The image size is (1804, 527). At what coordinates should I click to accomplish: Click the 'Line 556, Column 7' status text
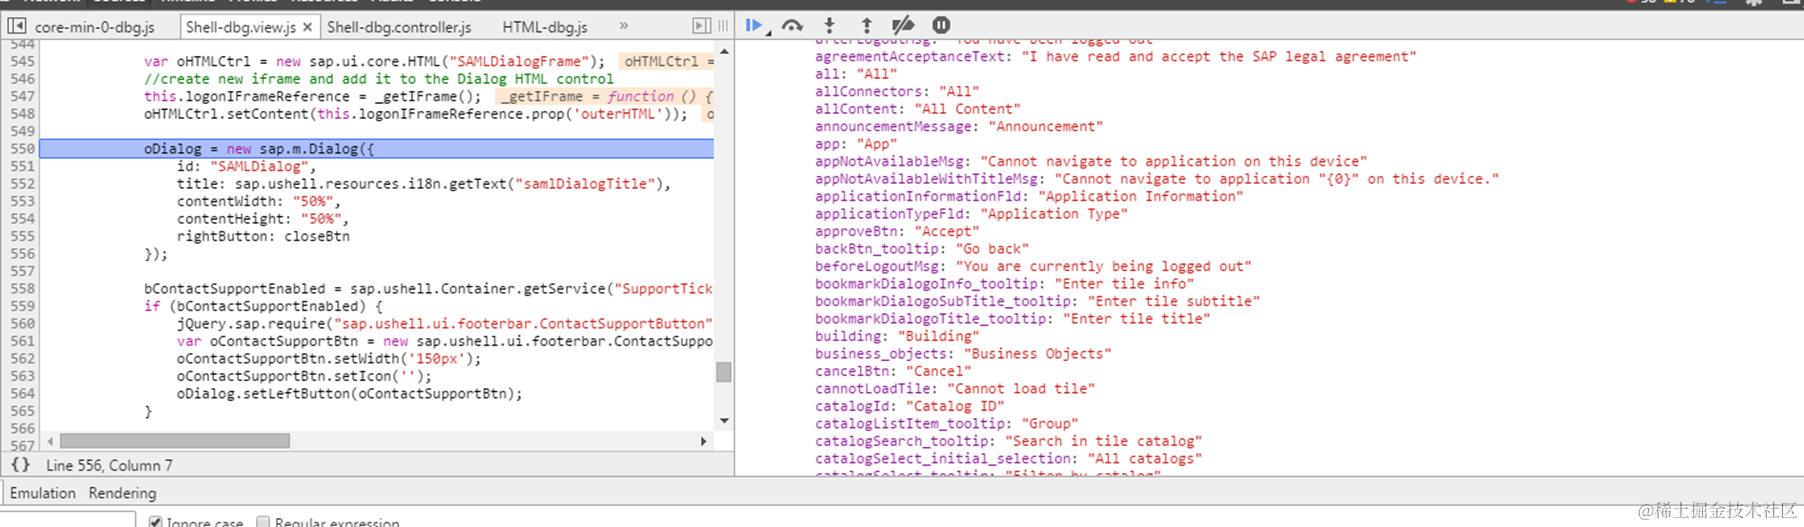coord(109,465)
